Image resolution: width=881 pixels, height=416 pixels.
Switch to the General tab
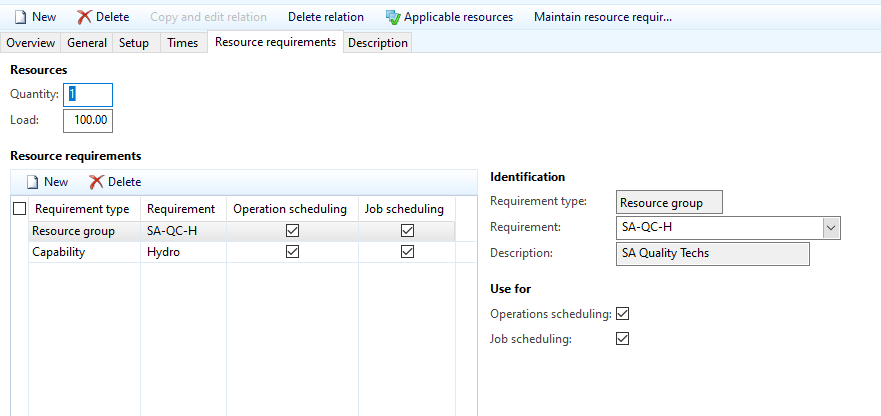click(87, 43)
